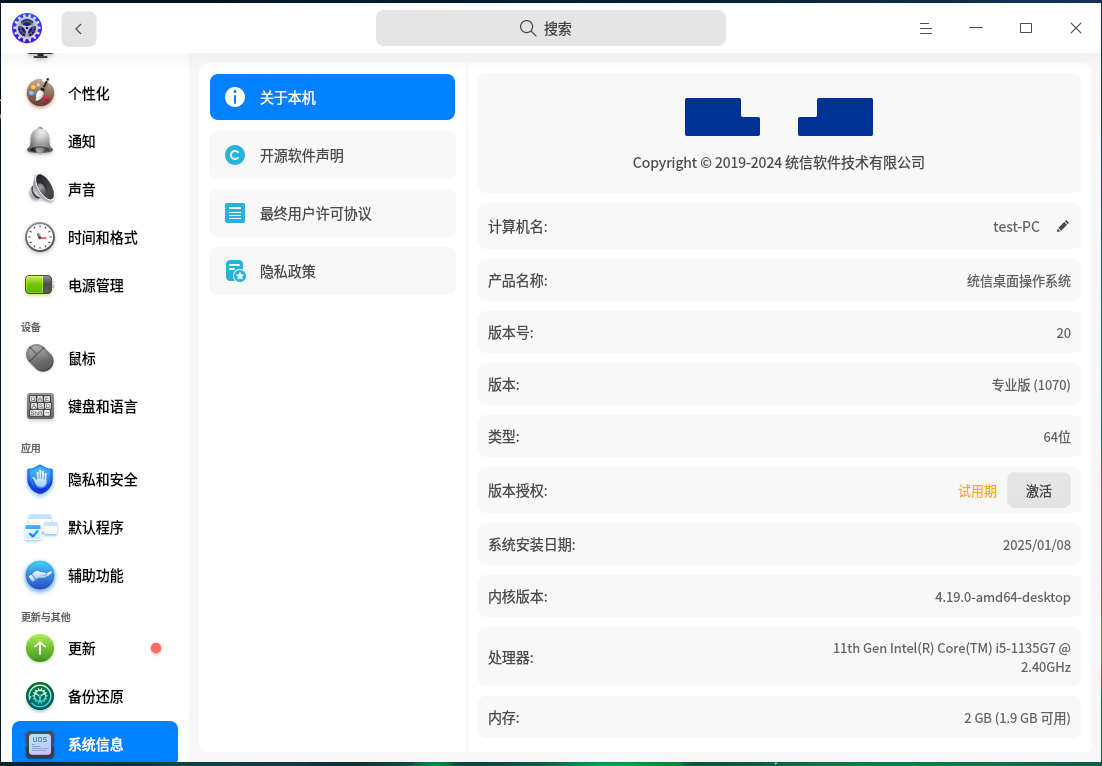Click the 隐私政策 document star icon
1102x766 pixels.
point(235,271)
